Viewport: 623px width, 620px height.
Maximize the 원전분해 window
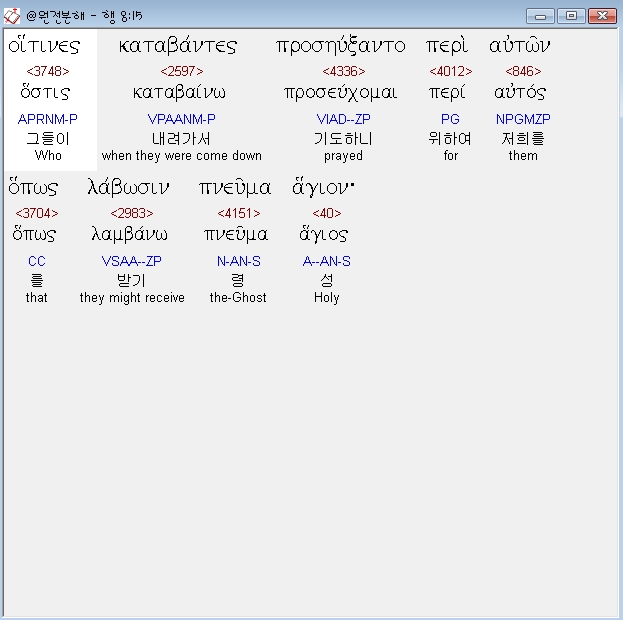pos(571,16)
